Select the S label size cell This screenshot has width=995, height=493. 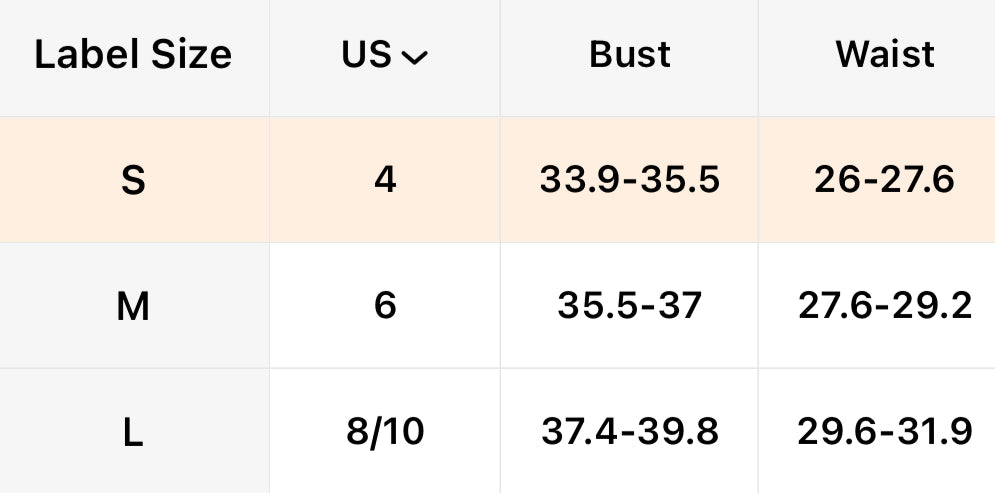[133, 180]
